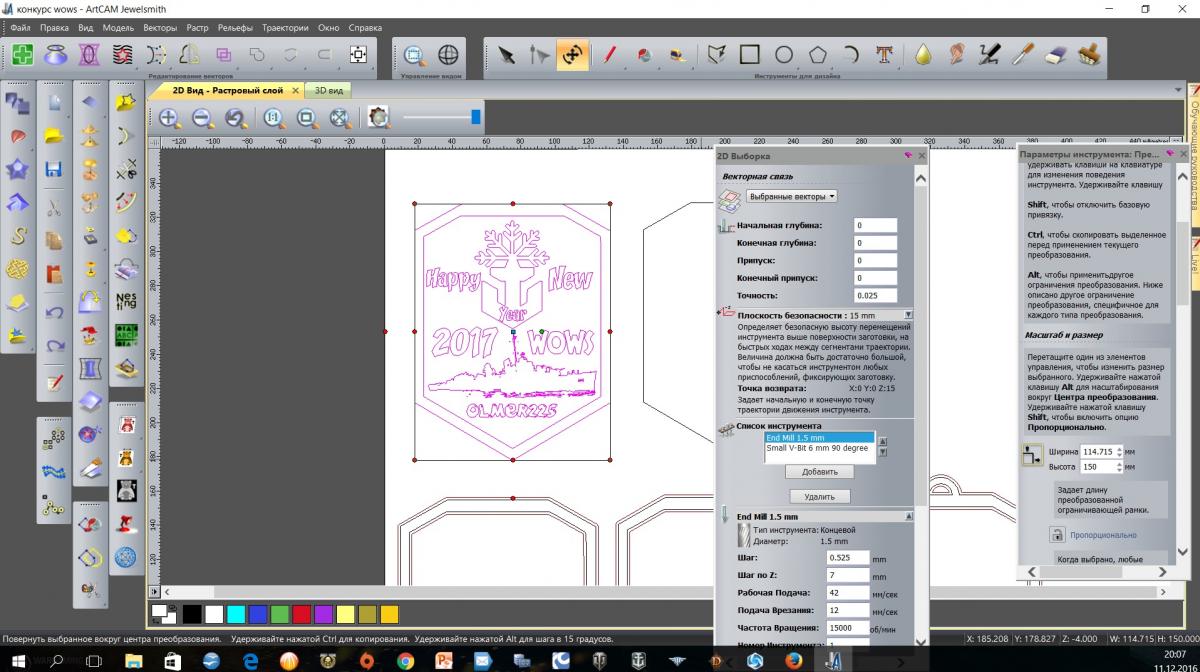Open the Справка menu
The height and width of the screenshot is (672, 1200).
pyautogui.click(x=365, y=28)
